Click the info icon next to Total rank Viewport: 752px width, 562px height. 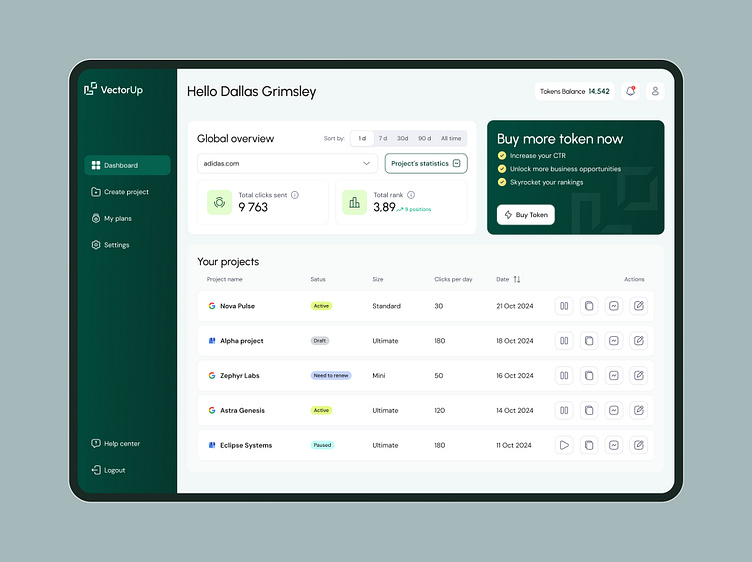coord(411,195)
